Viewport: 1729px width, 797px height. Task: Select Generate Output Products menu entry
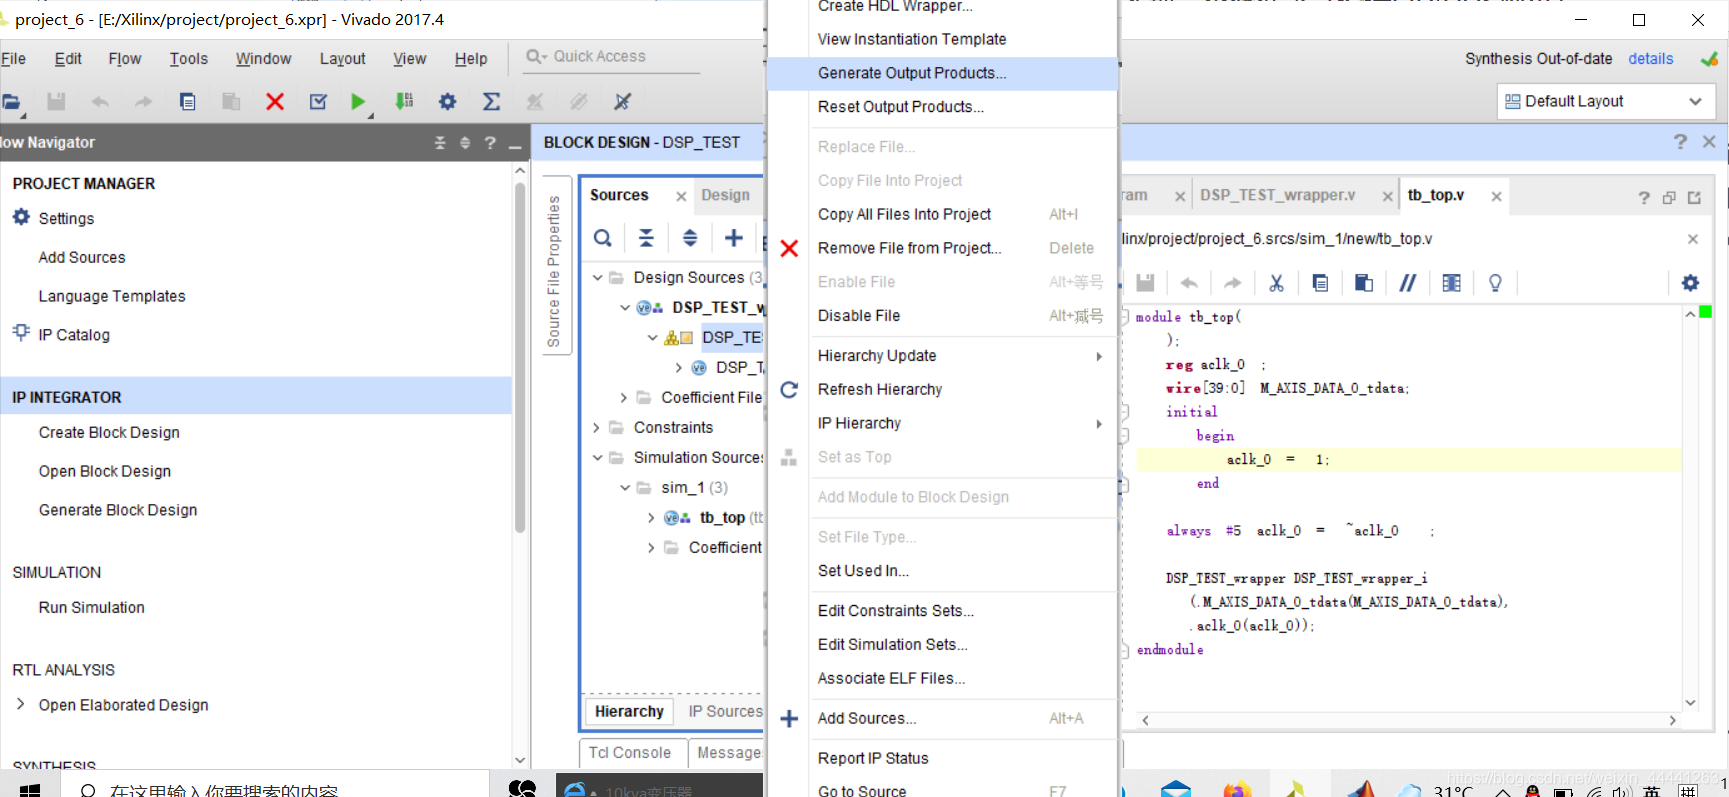pyautogui.click(x=942, y=73)
